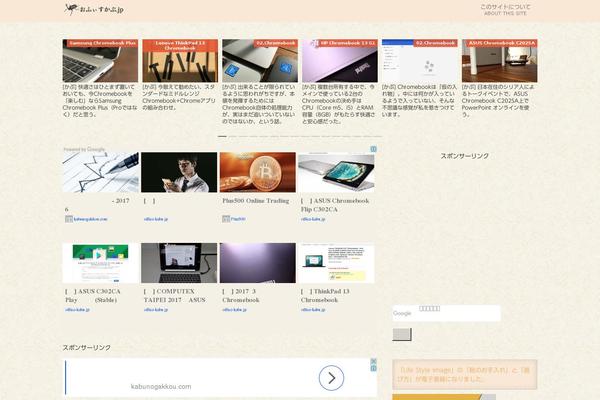
Task: Open the HP Chromebook 13 G1 carousel thumbnail
Action: (x=340, y=60)
